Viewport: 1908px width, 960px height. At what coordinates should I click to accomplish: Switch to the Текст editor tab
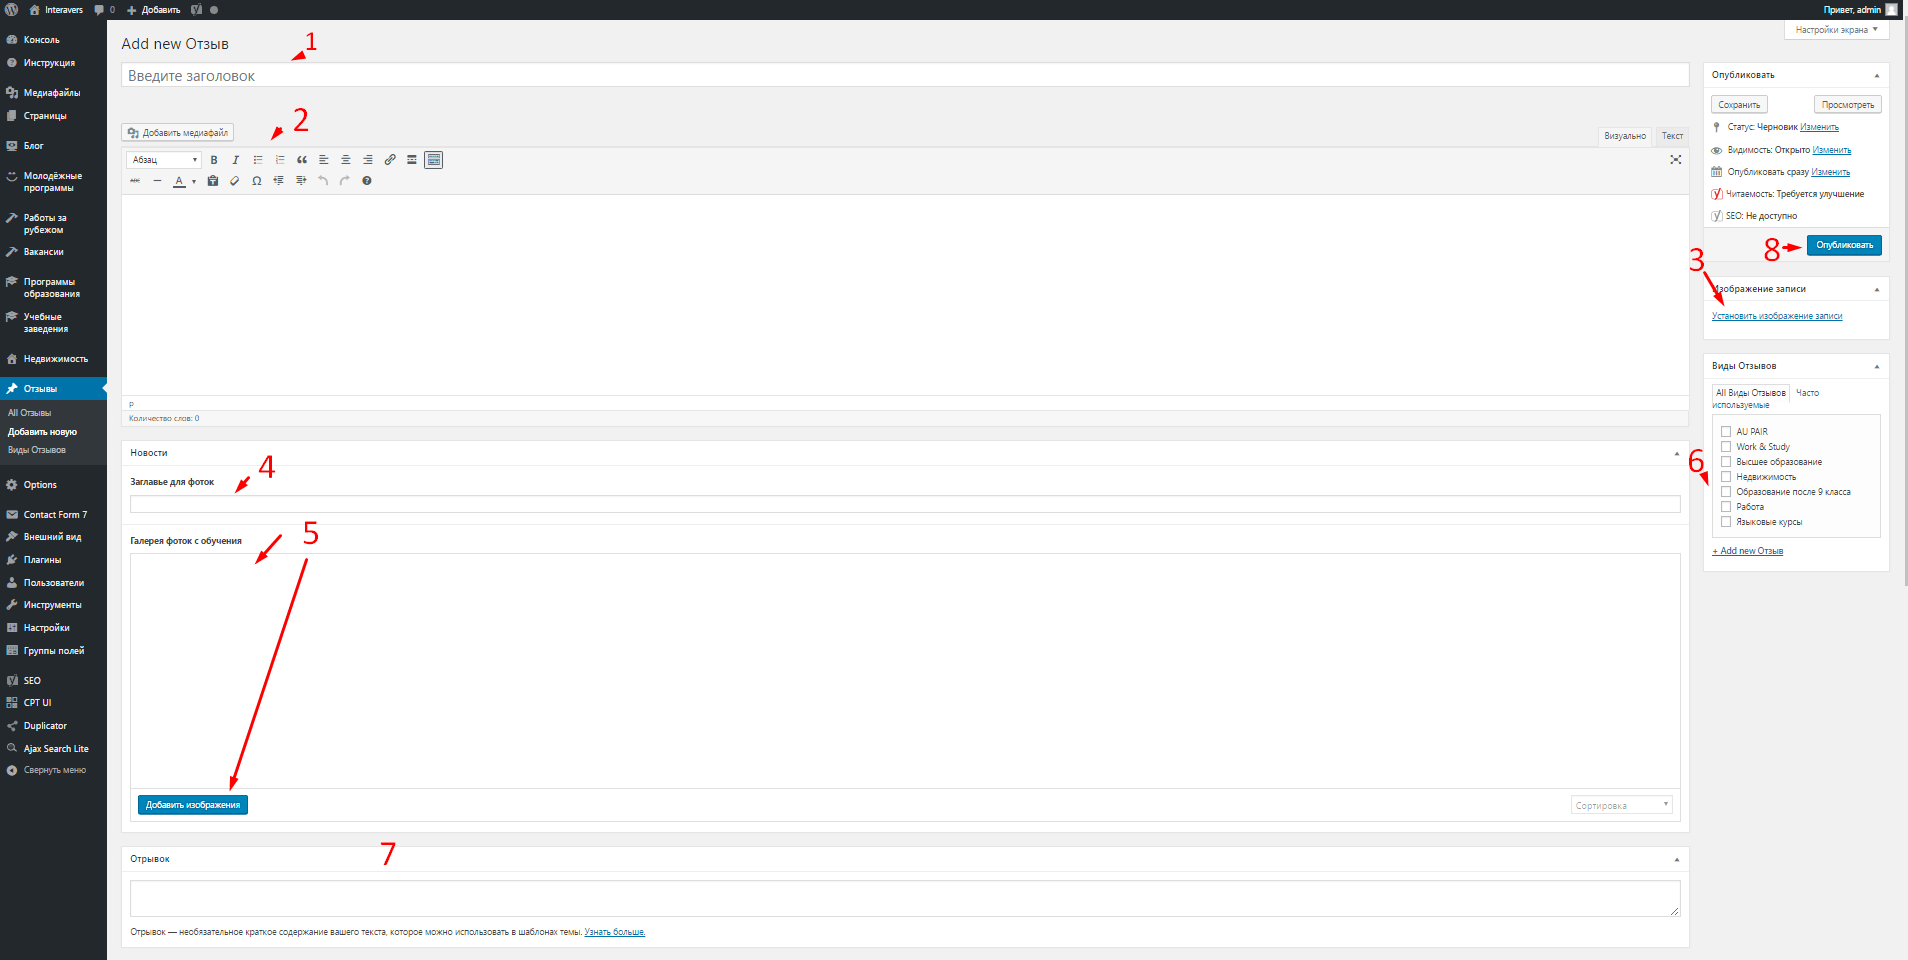[x=1672, y=136]
